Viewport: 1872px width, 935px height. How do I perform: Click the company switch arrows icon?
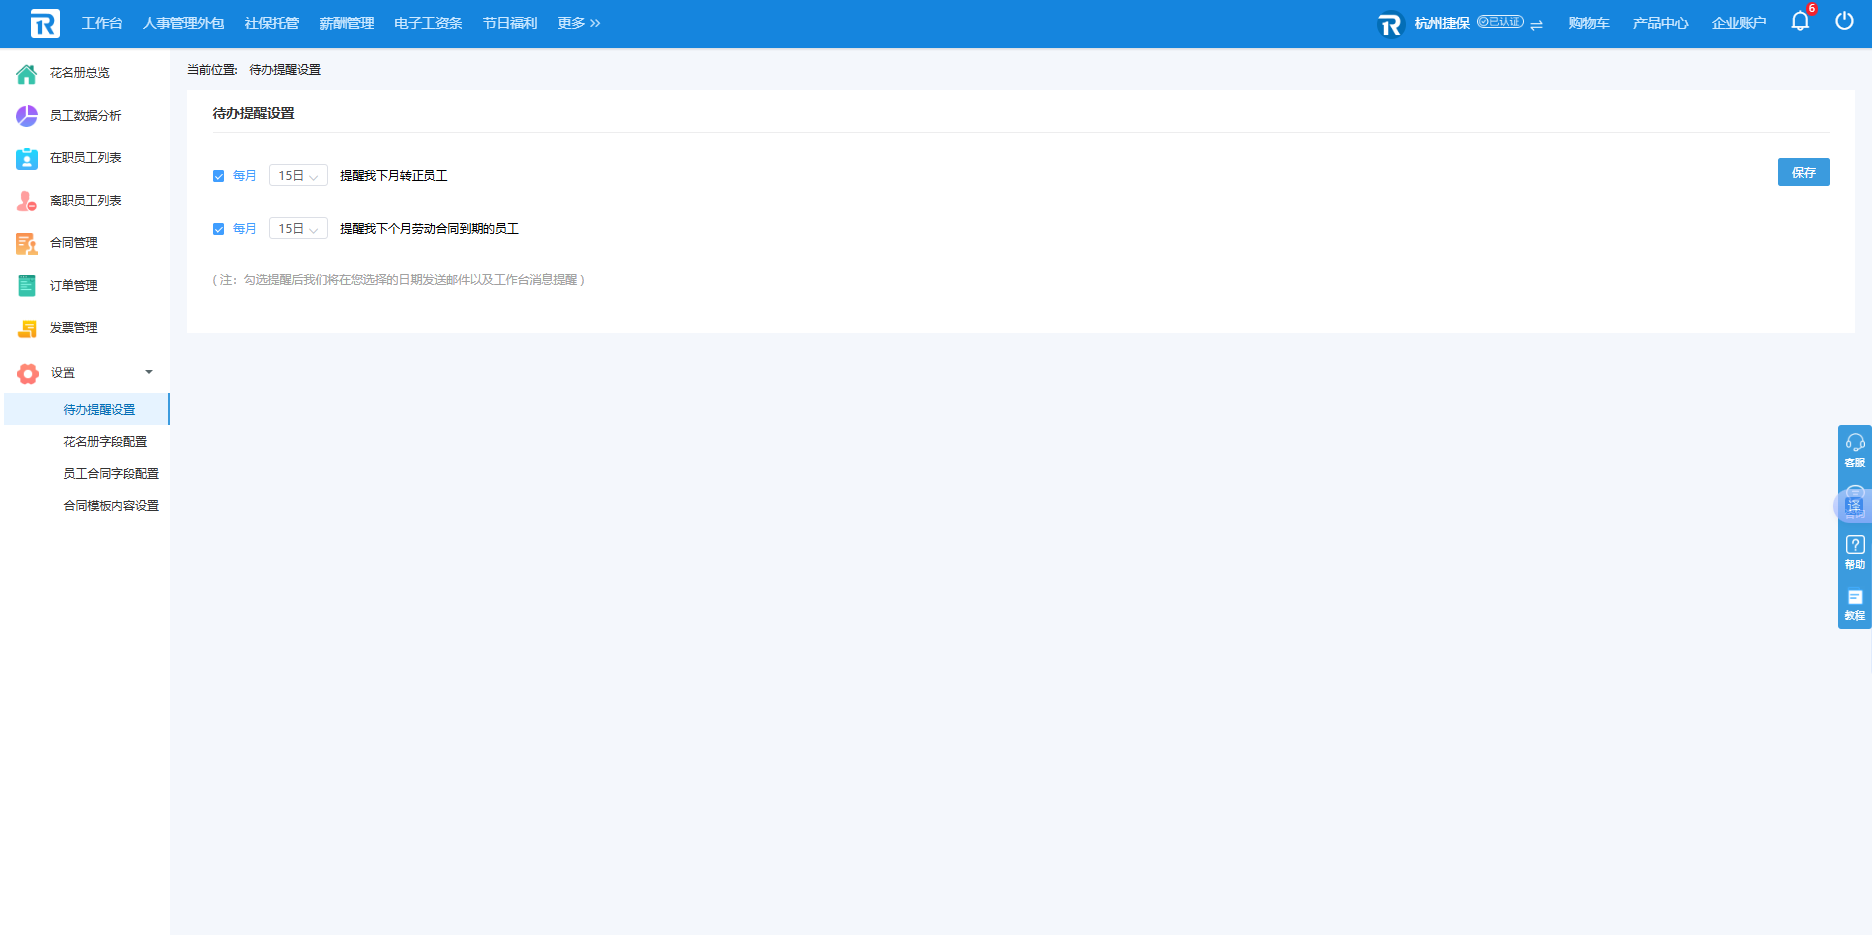[1536, 25]
